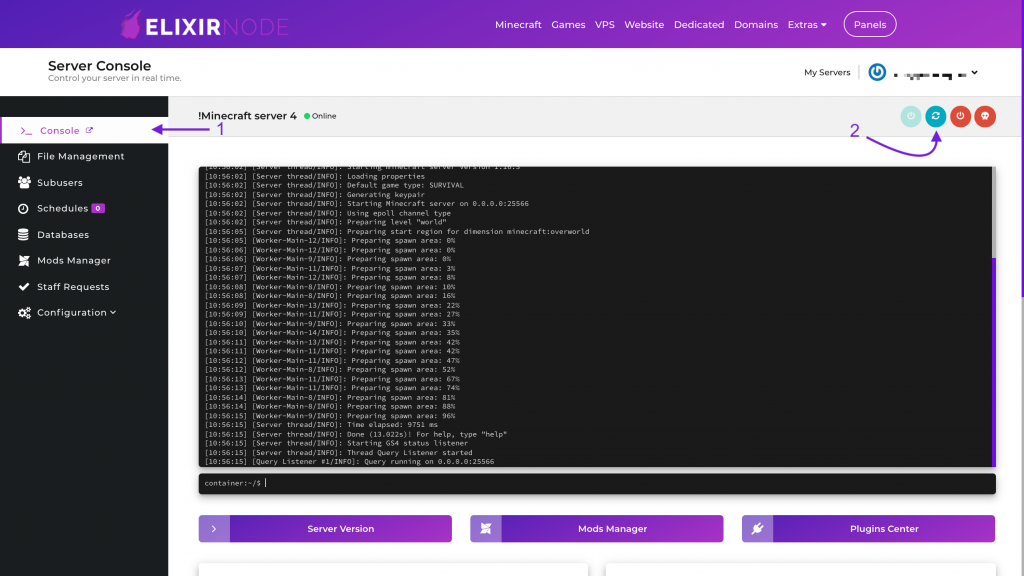Click the Mods Manager sidebar icon
Viewport: 1024px width, 576px height.
tap(24, 261)
